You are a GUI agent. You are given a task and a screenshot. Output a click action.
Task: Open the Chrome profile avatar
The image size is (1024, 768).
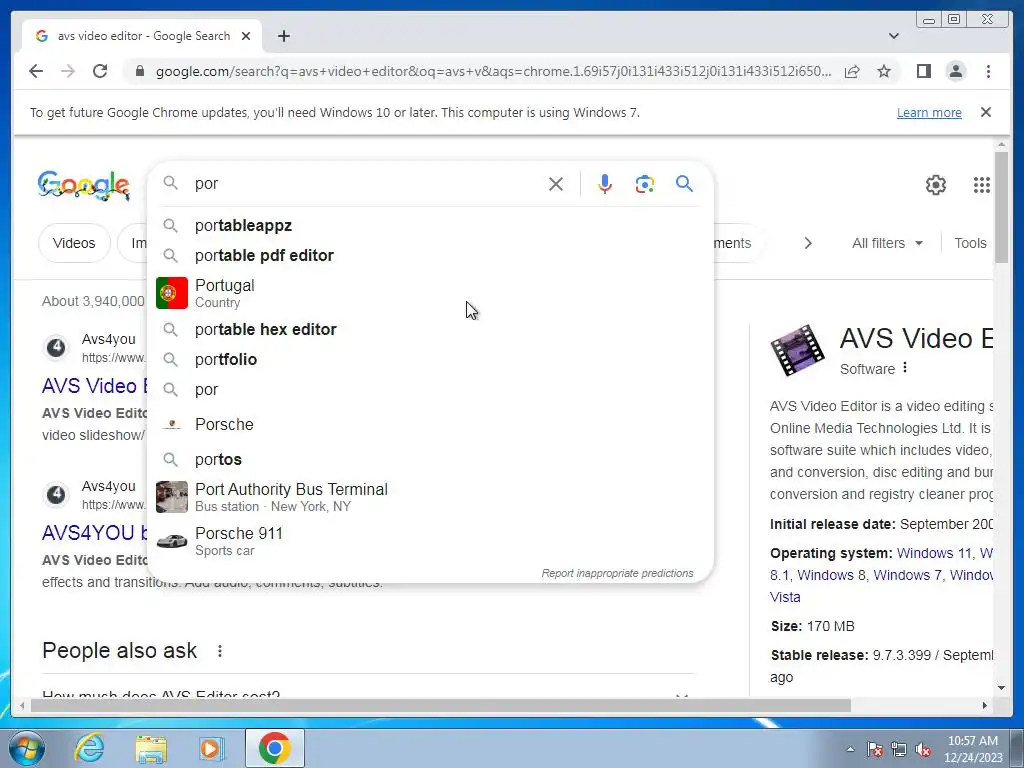pos(956,71)
